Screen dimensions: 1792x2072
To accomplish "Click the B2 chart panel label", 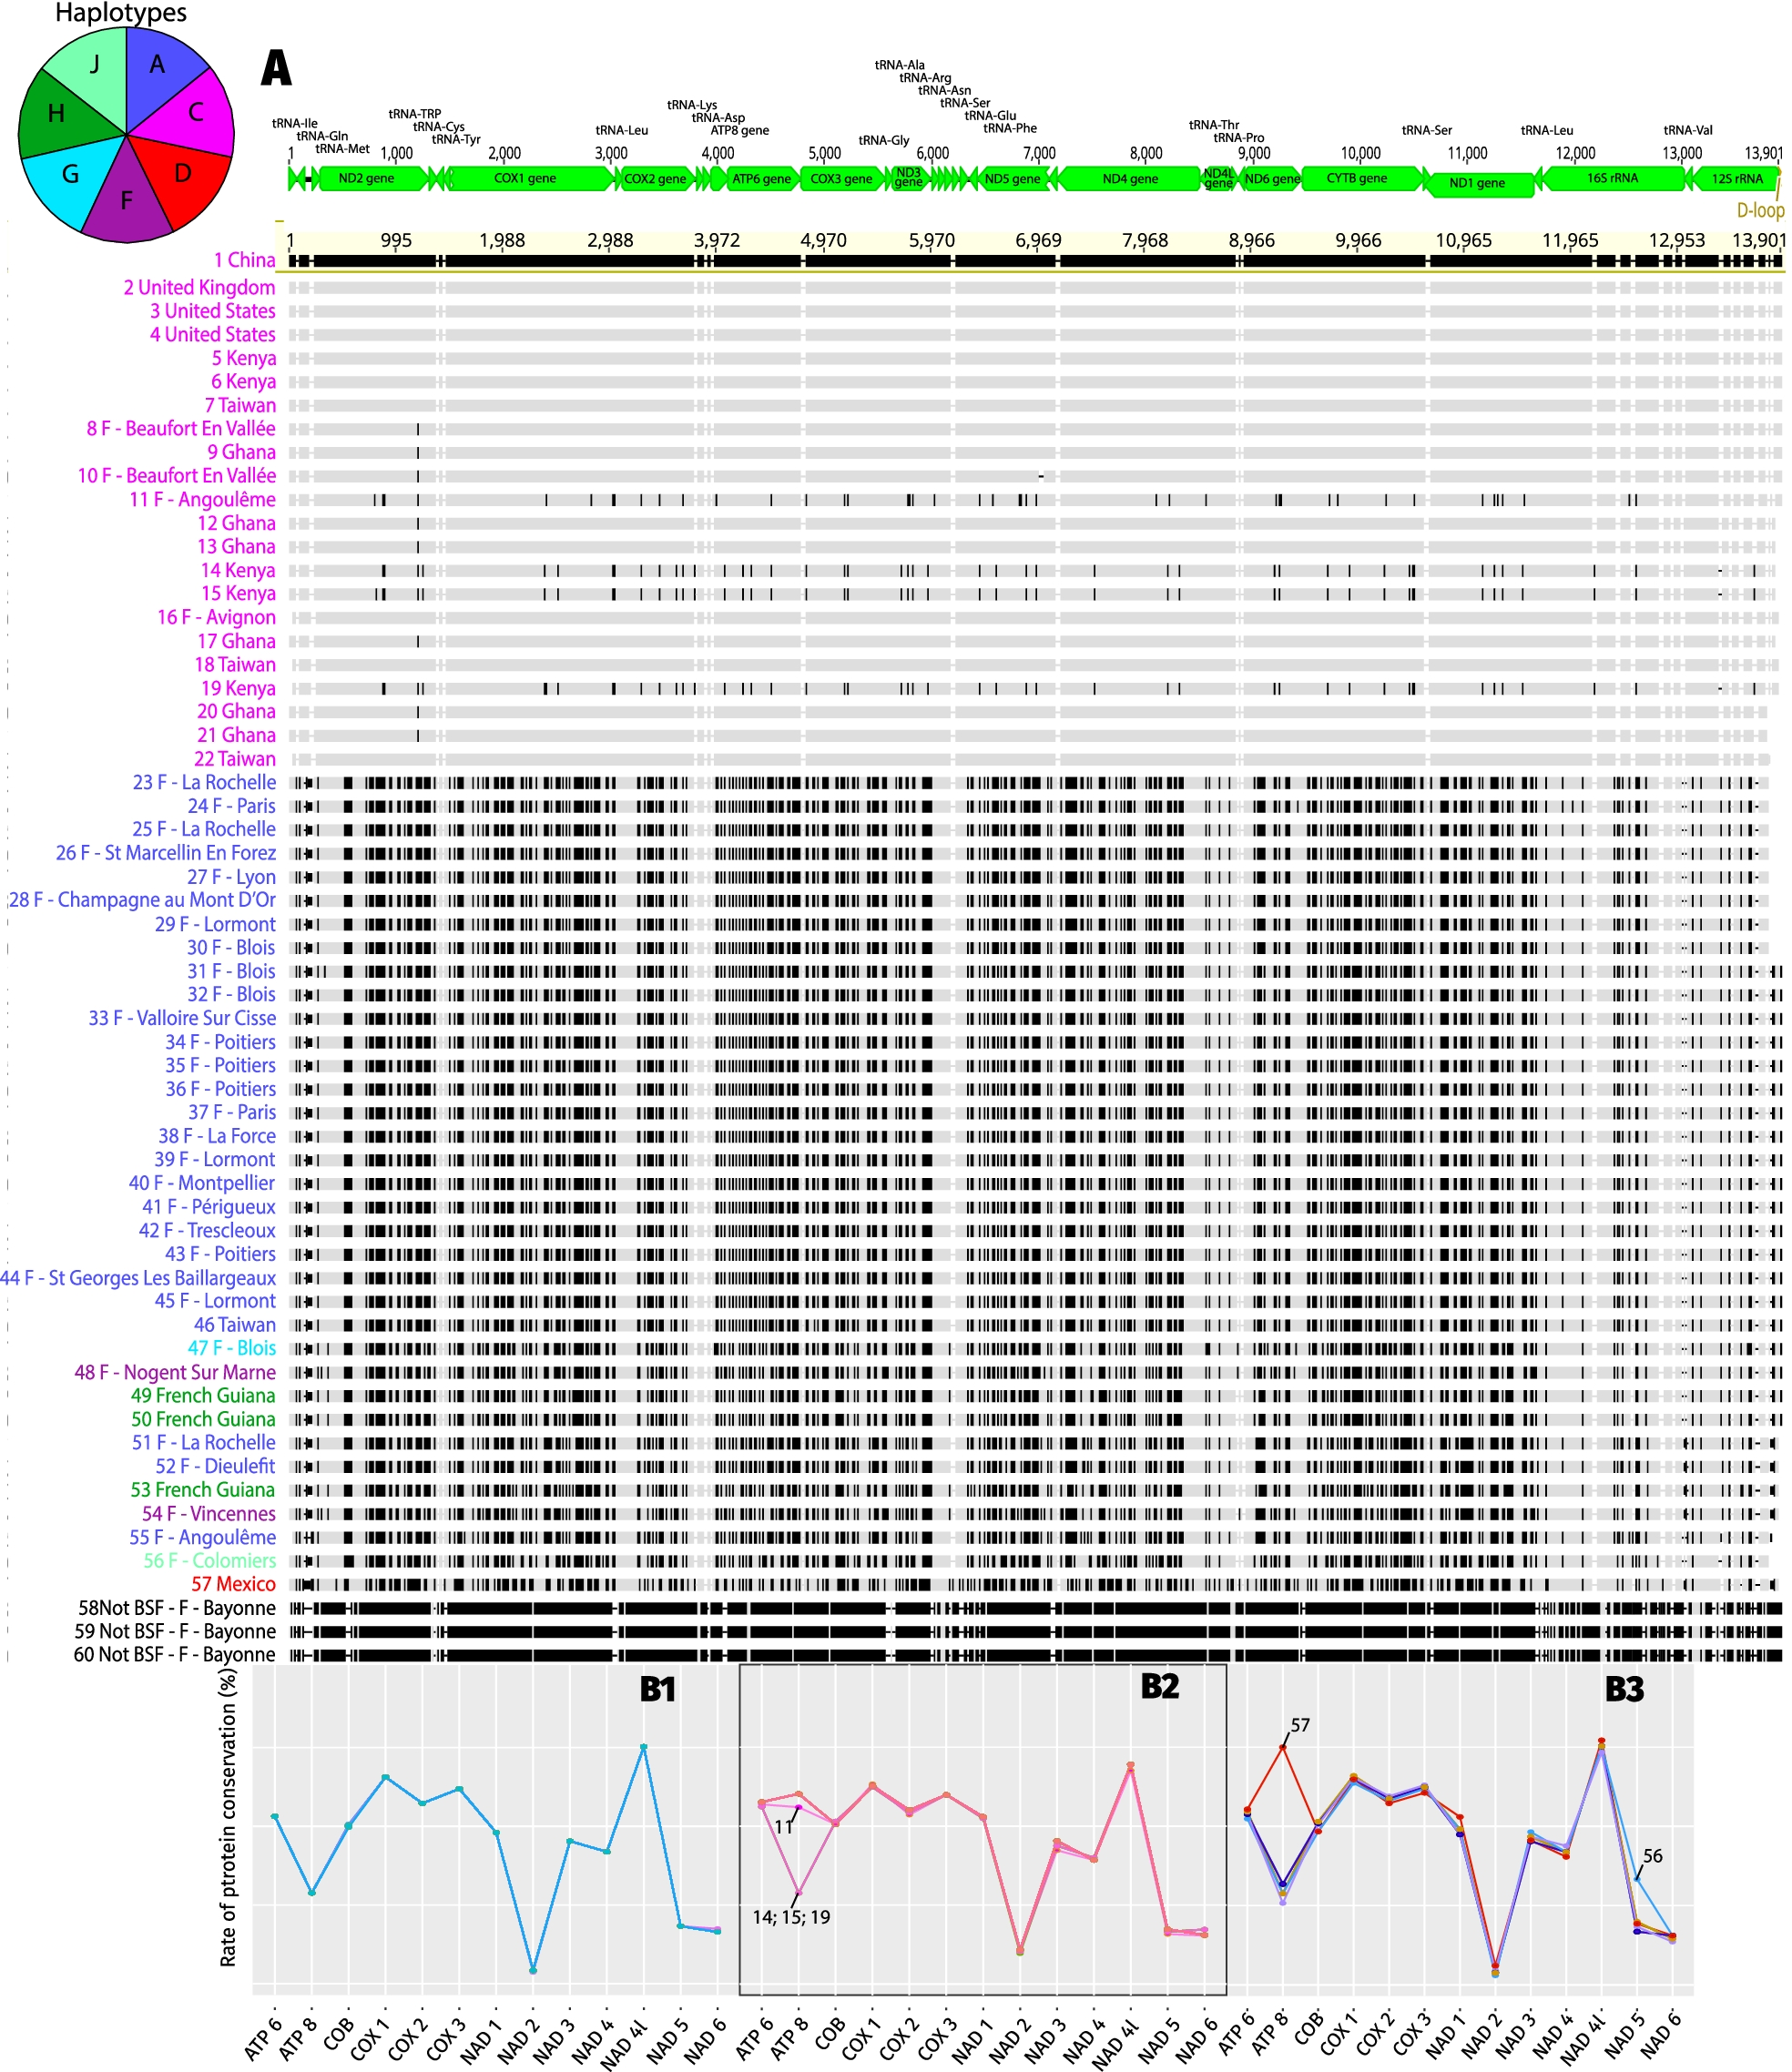I will (1160, 1687).
